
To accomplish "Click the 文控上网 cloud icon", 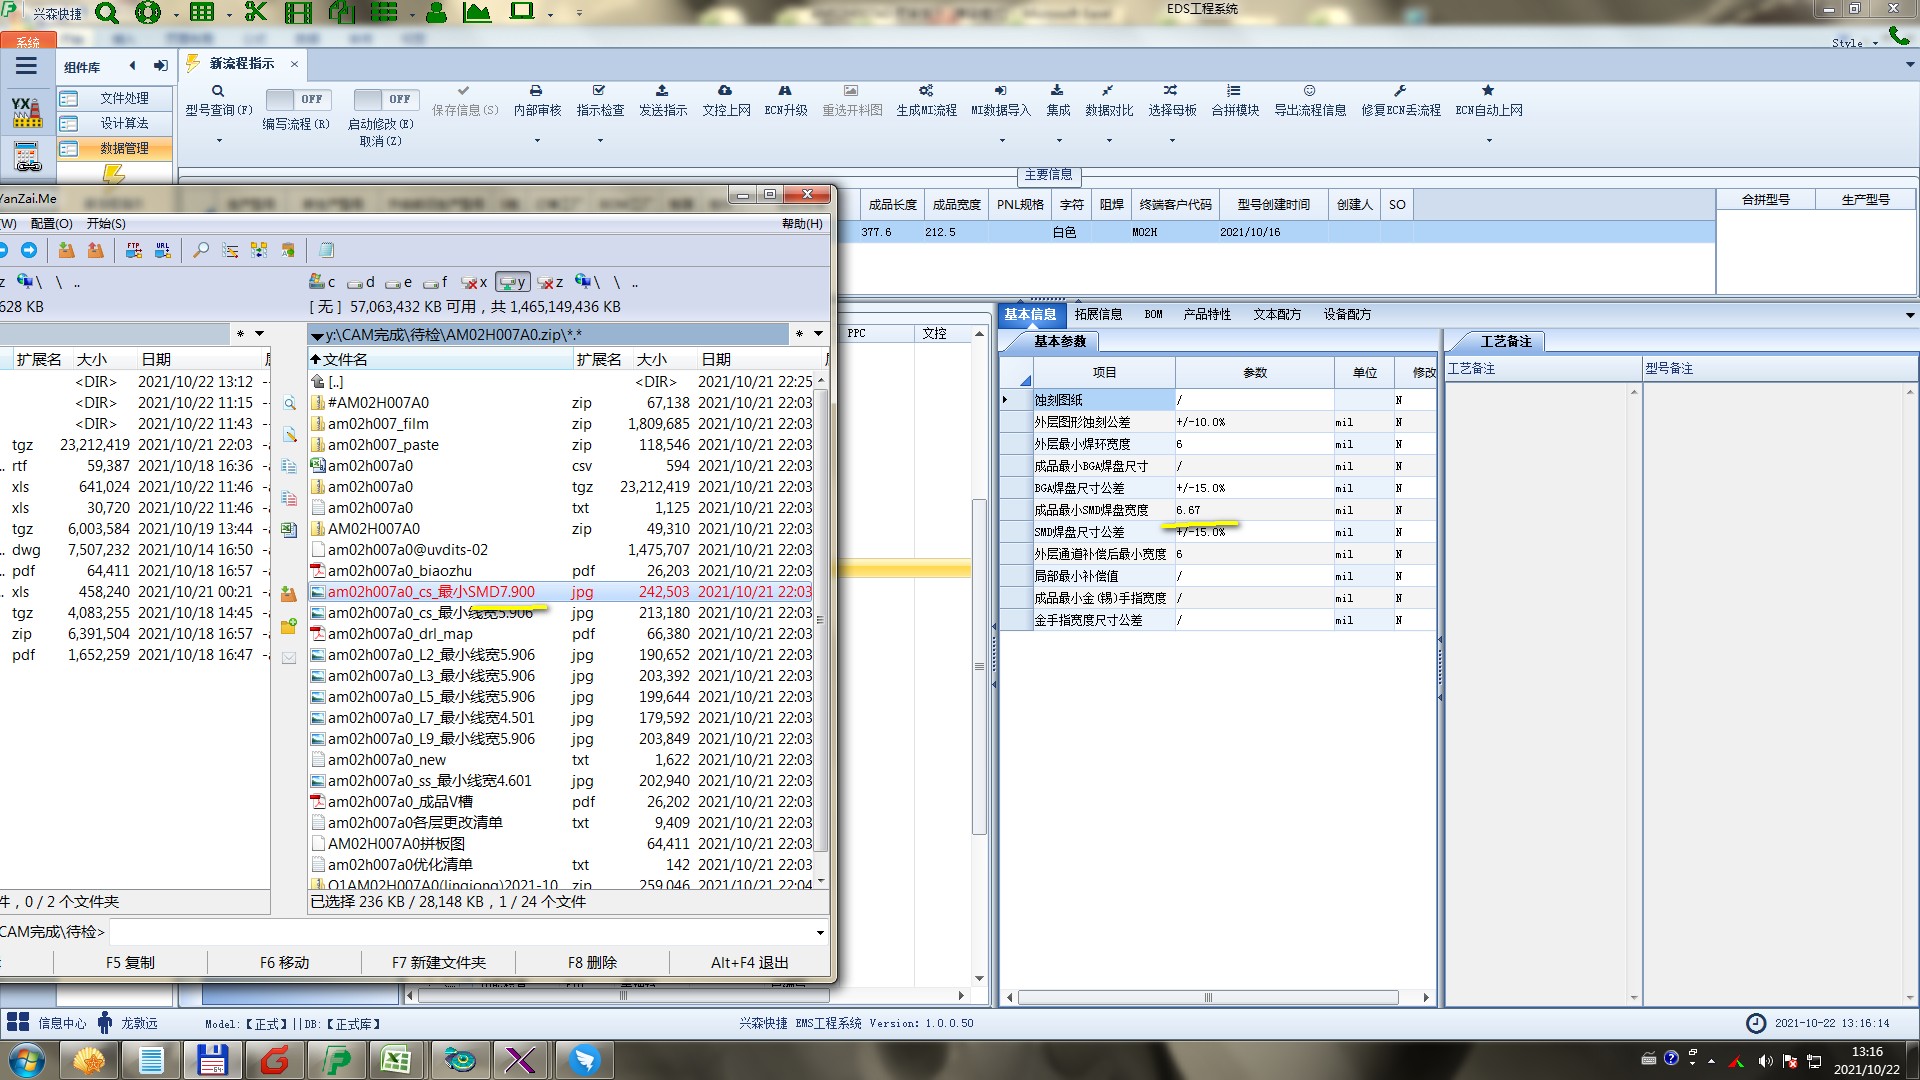I will (725, 91).
